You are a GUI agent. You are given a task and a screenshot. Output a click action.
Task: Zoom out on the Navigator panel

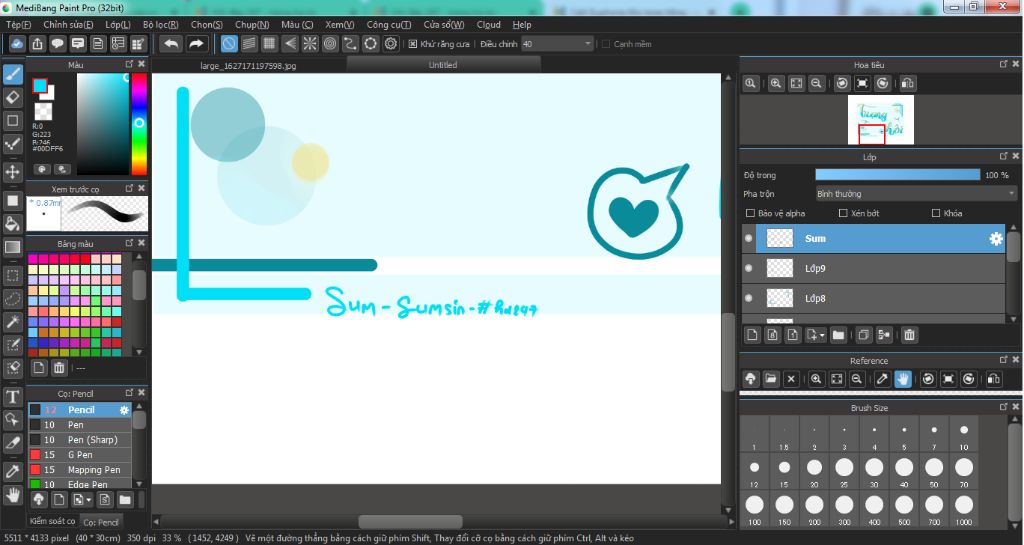point(816,84)
